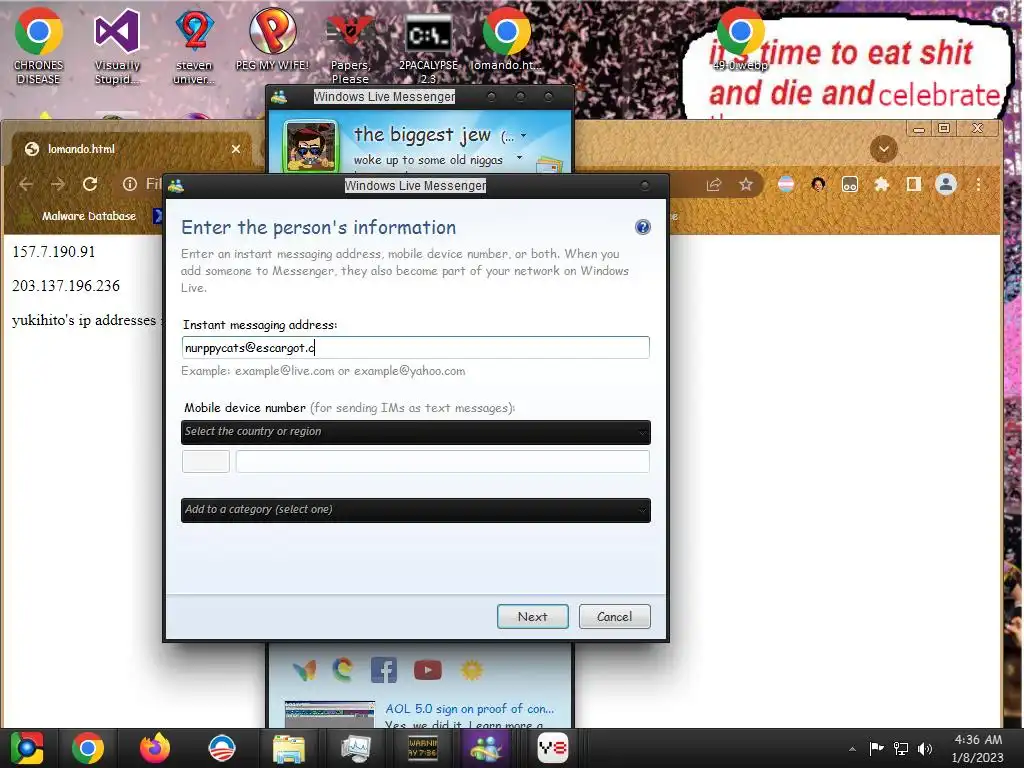
Task: Open the Papers, Please desktop icon
Action: [350, 45]
